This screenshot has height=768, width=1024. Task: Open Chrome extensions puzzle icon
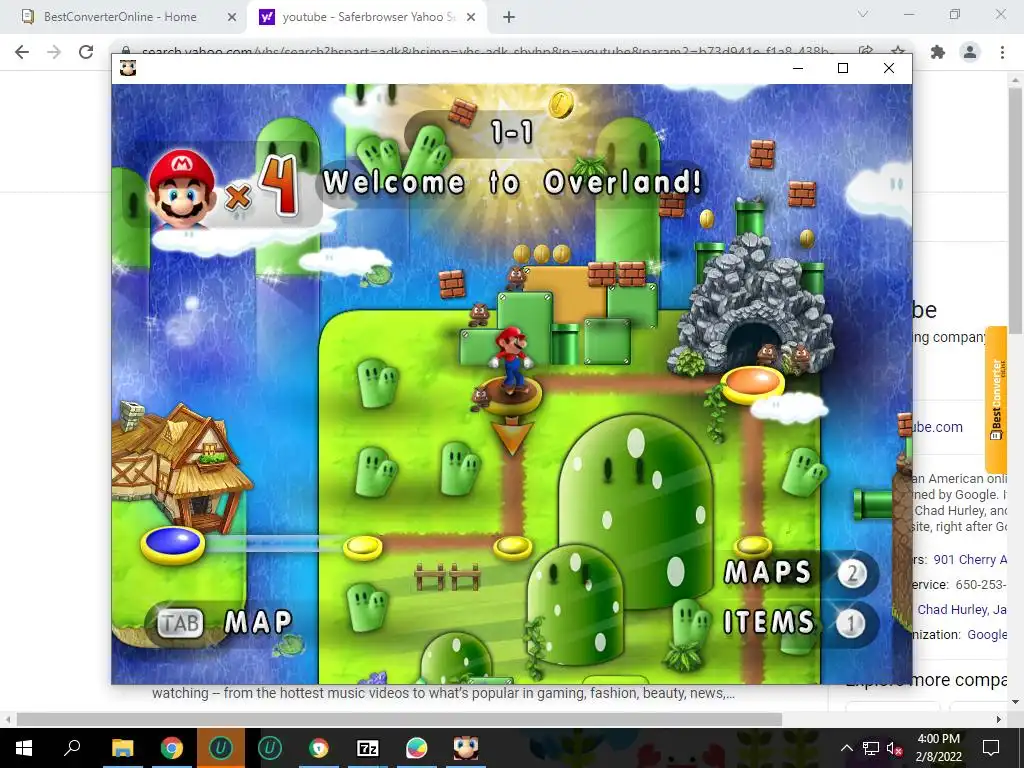click(x=938, y=52)
